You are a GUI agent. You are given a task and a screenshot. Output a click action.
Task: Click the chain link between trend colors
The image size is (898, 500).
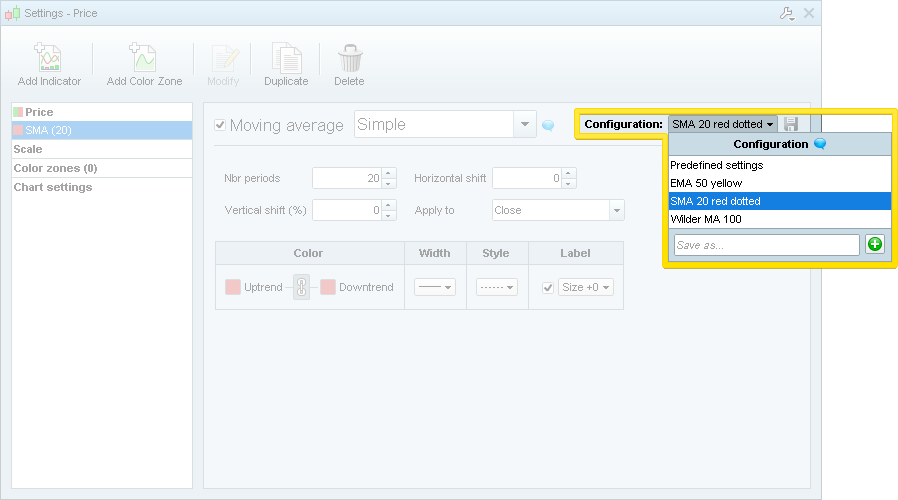click(301, 287)
